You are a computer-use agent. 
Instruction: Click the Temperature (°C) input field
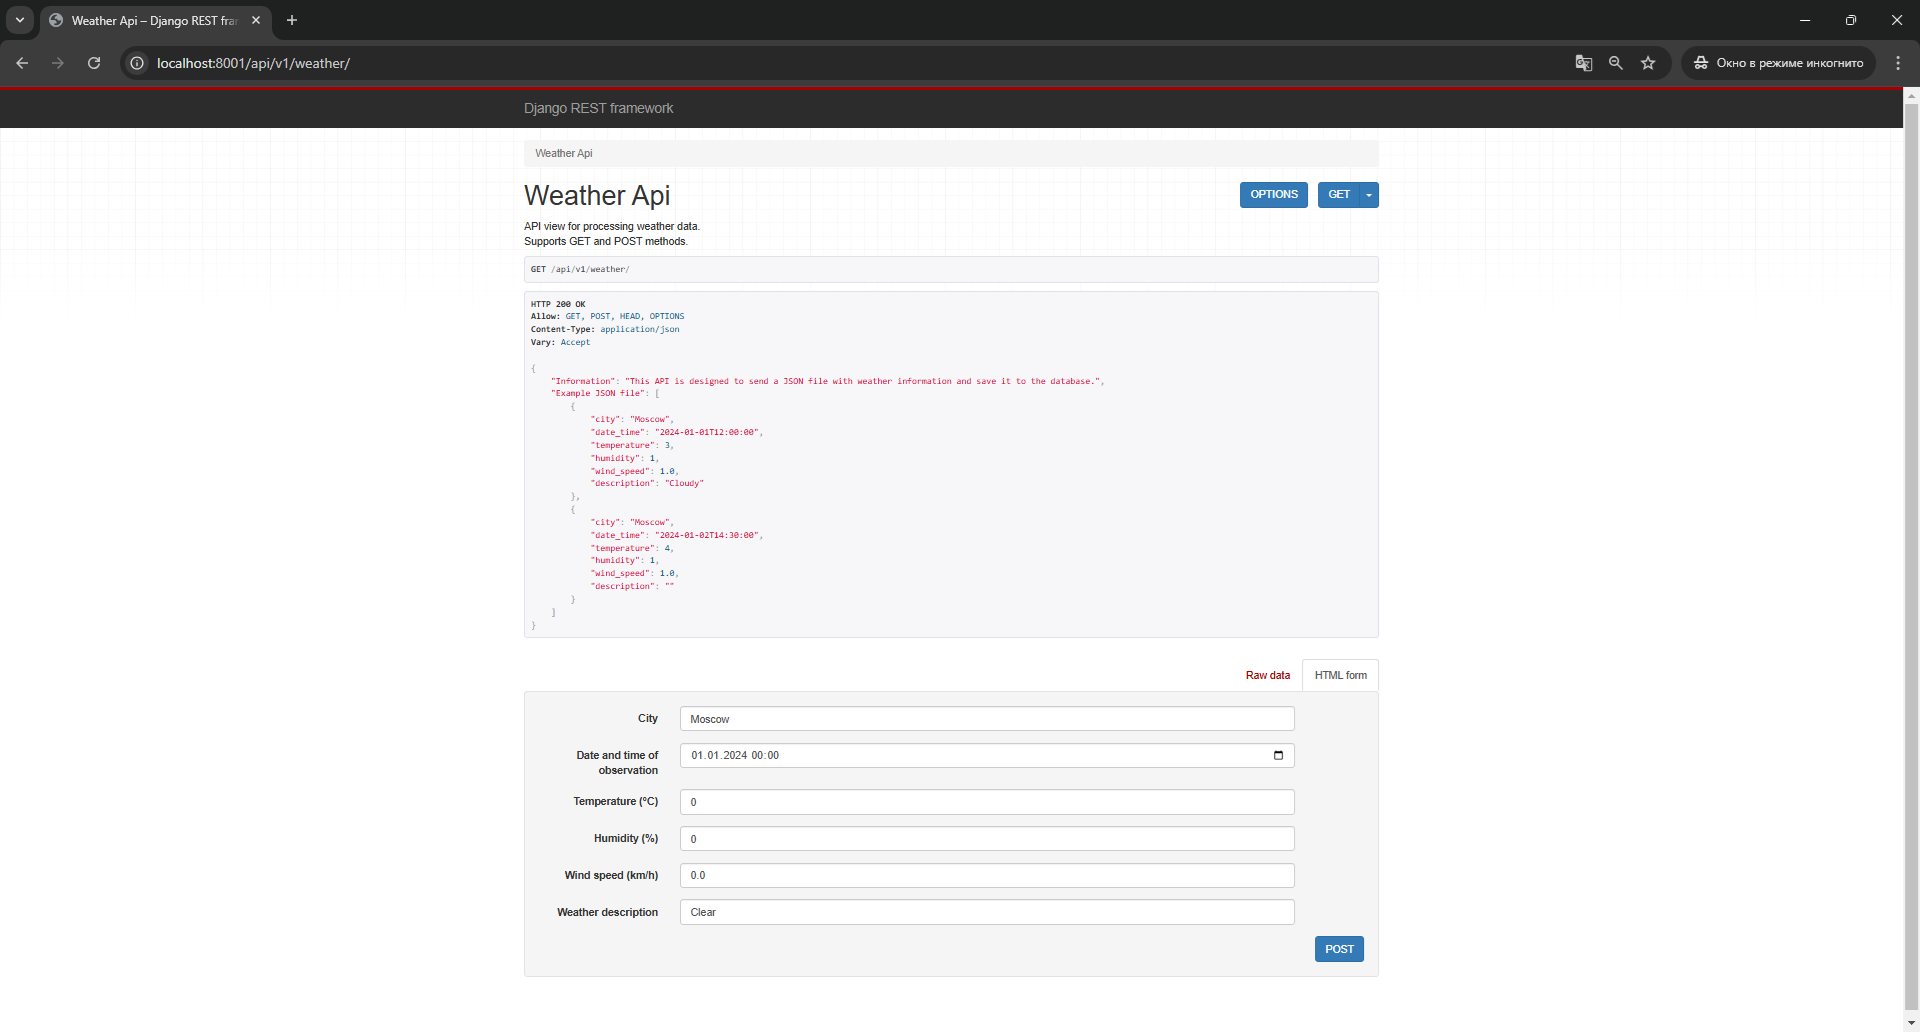tap(986, 802)
